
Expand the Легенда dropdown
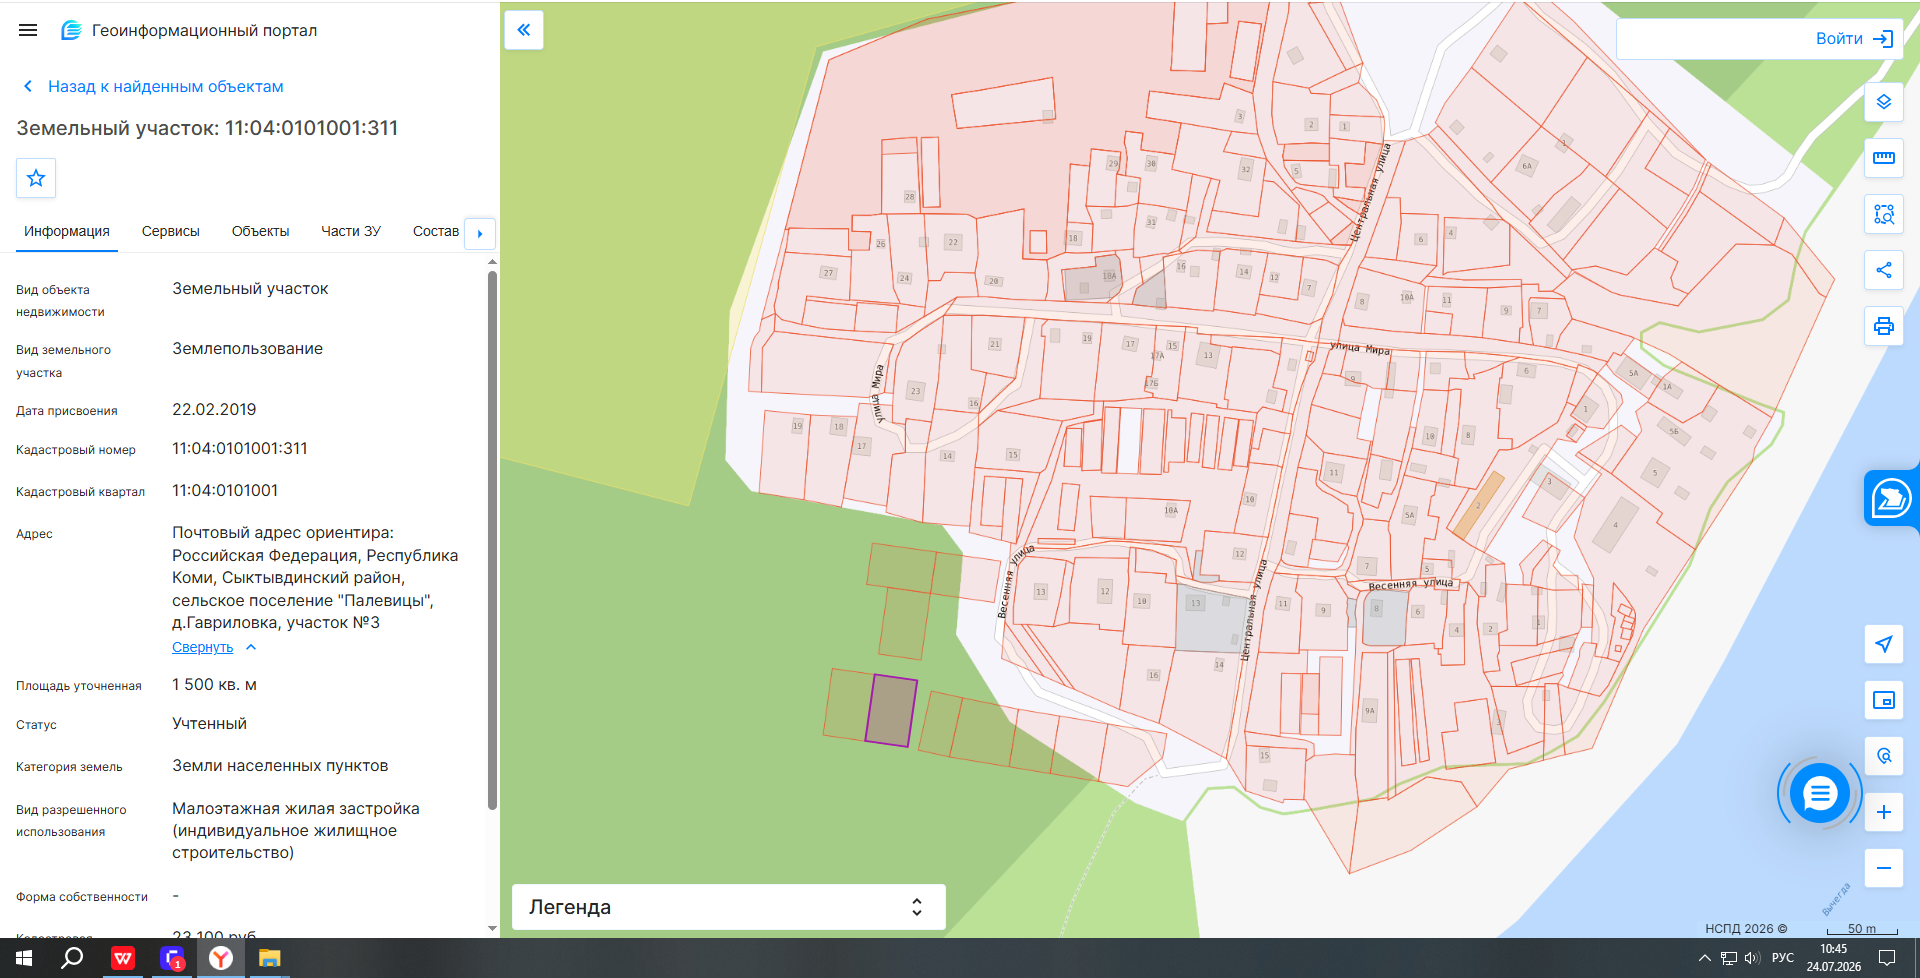click(x=729, y=907)
